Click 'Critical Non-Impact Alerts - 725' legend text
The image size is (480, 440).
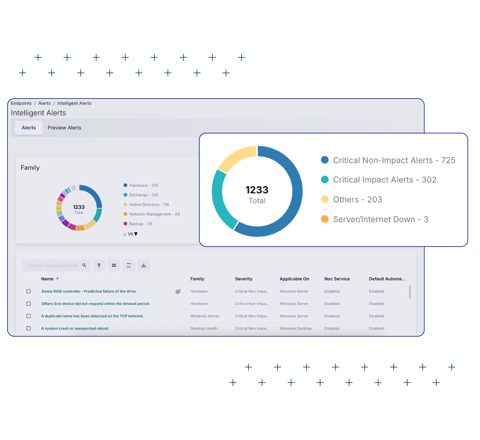394,160
